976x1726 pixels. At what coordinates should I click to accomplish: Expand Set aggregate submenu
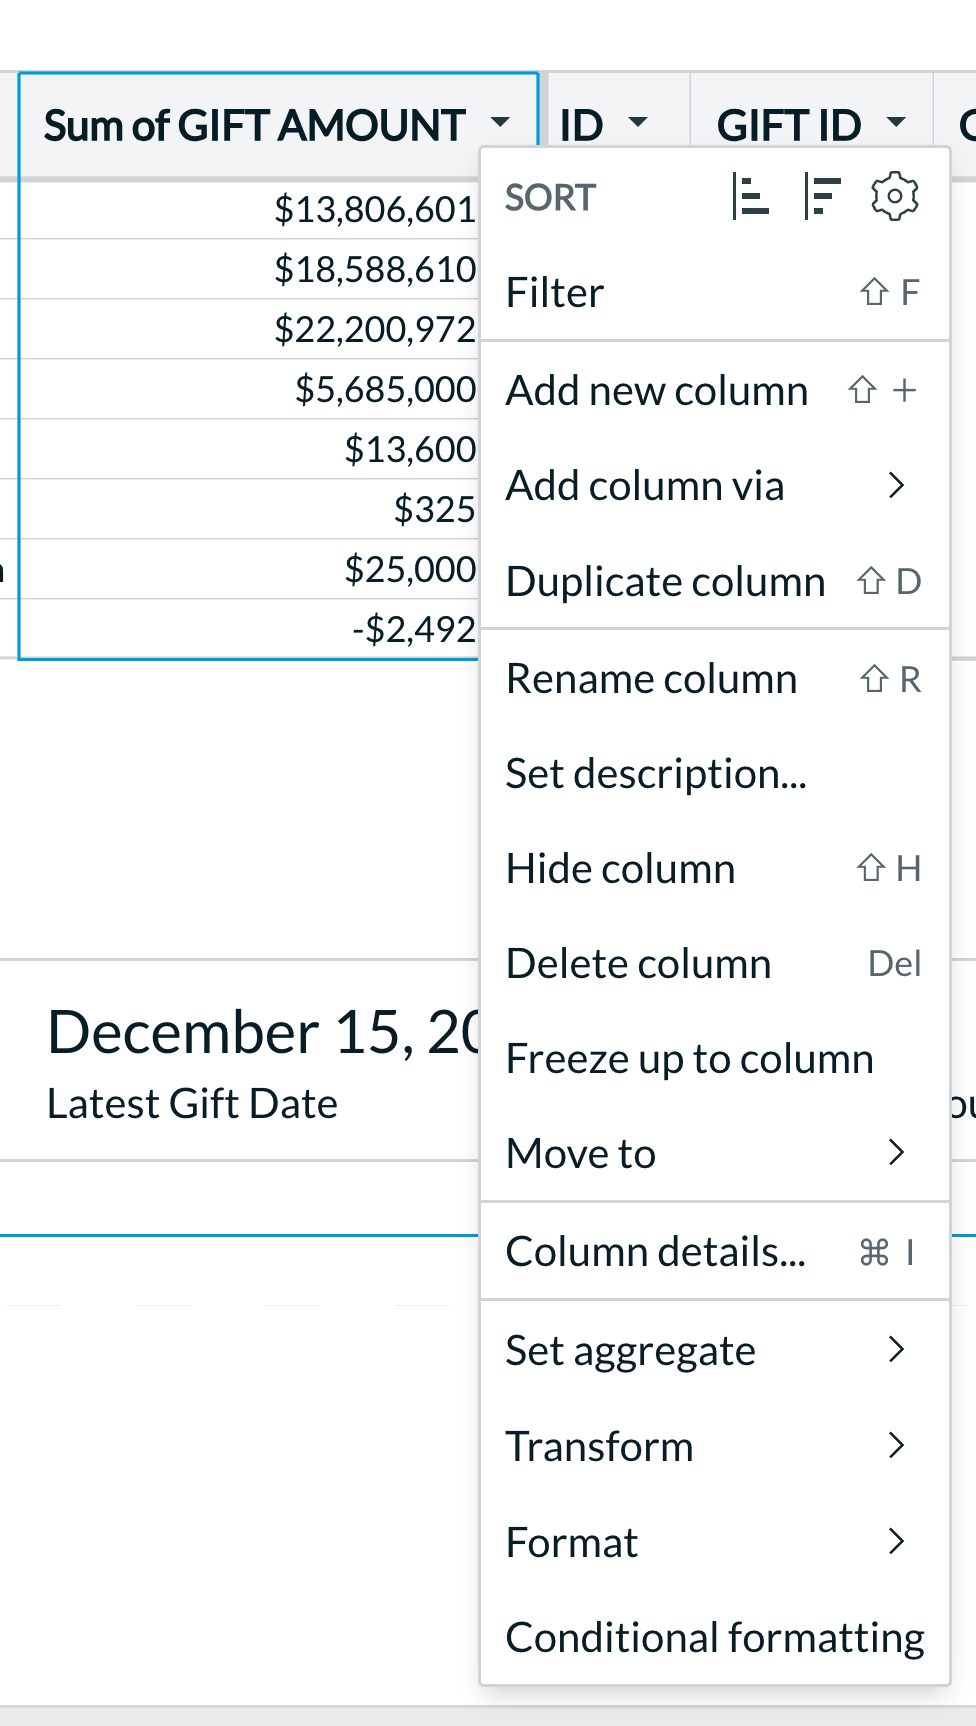click(x=714, y=1351)
